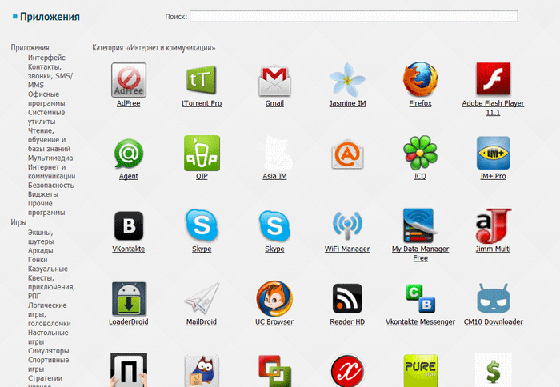The width and height of the screenshot is (560, 387).
Task: Open the Симуляторы category
Action: [x=49, y=351]
